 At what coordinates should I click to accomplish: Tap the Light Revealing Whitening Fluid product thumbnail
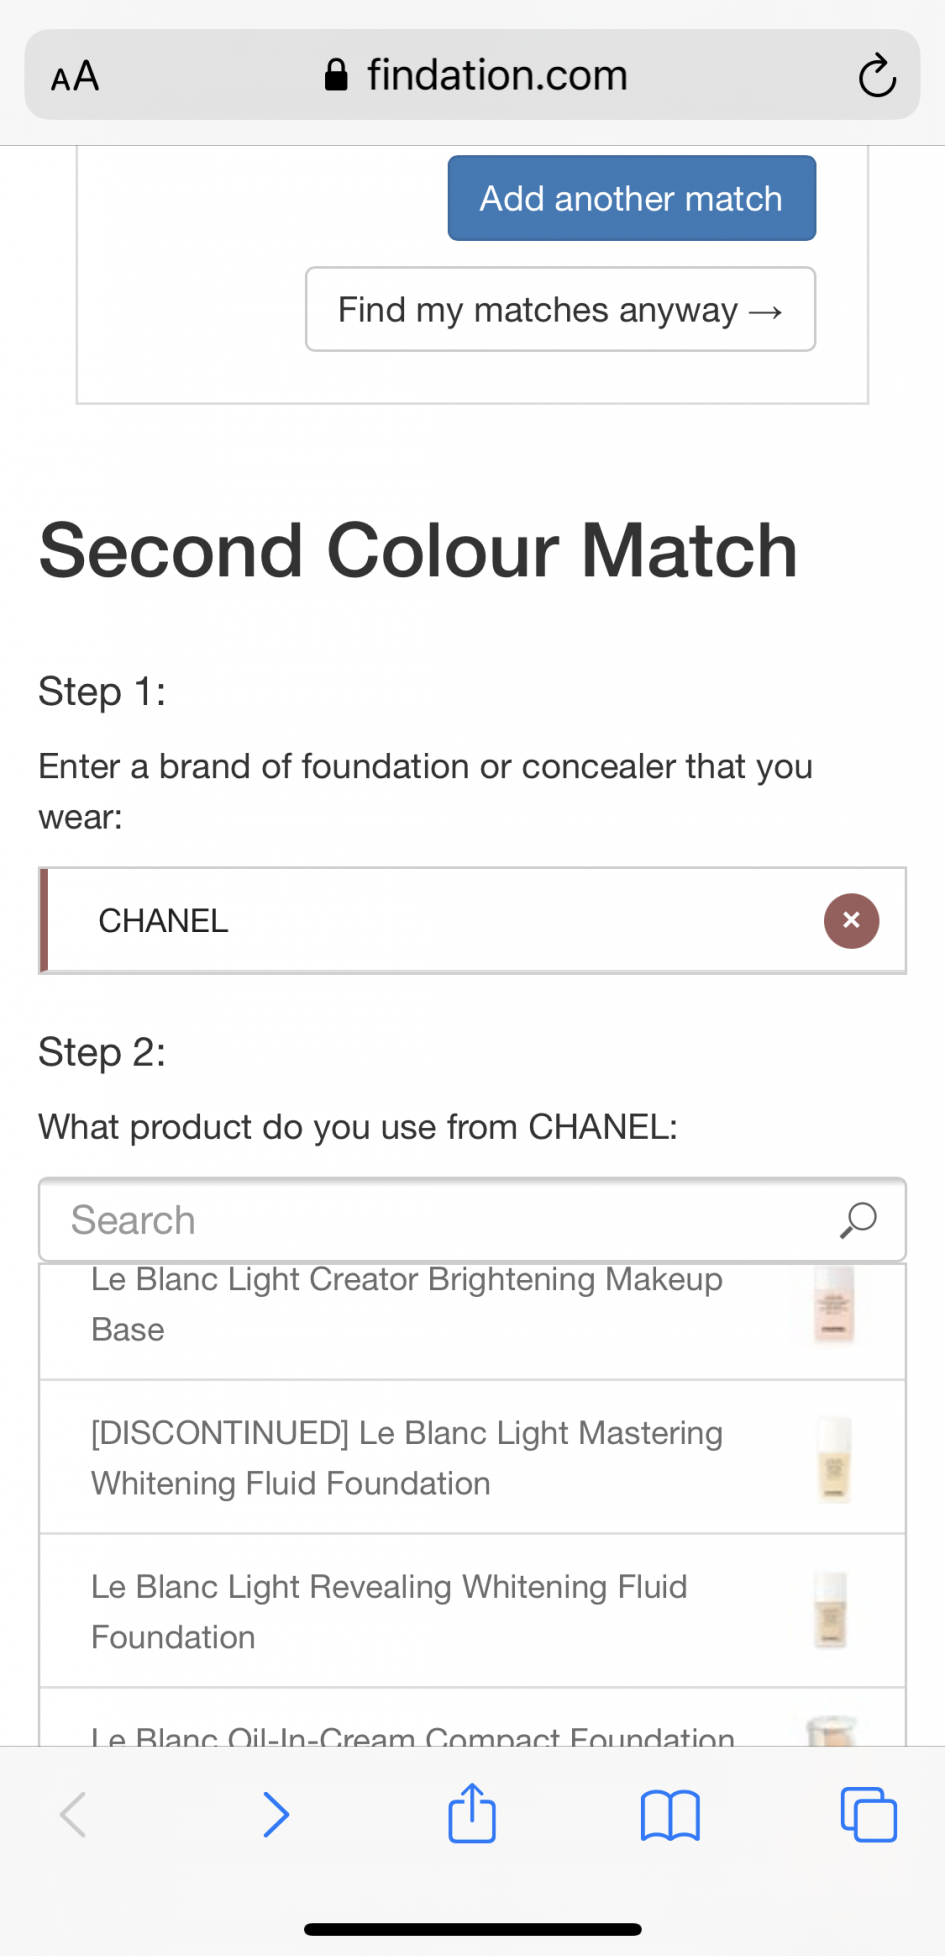tap(831, 1610)
